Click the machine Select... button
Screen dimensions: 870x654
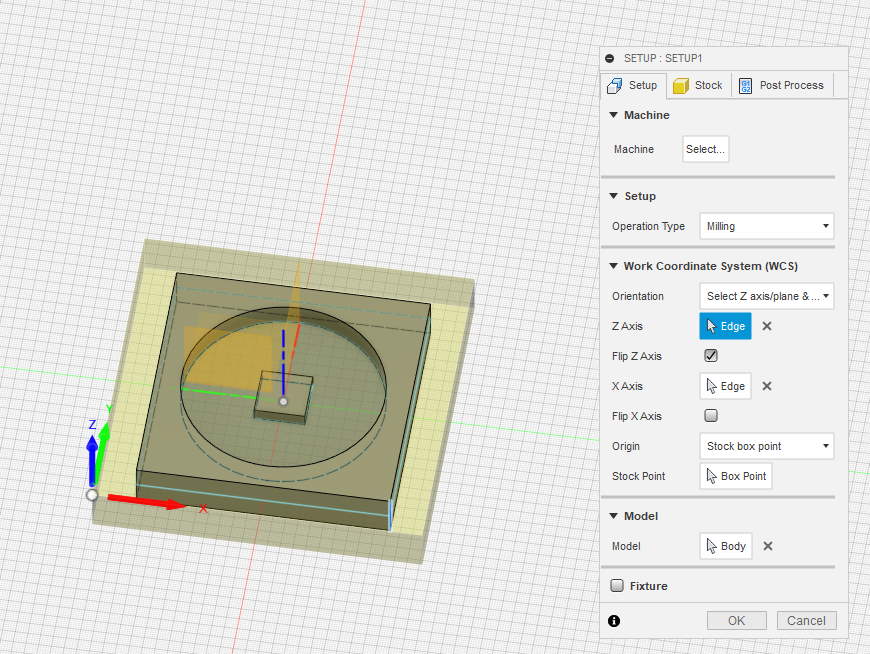(705, 149)
